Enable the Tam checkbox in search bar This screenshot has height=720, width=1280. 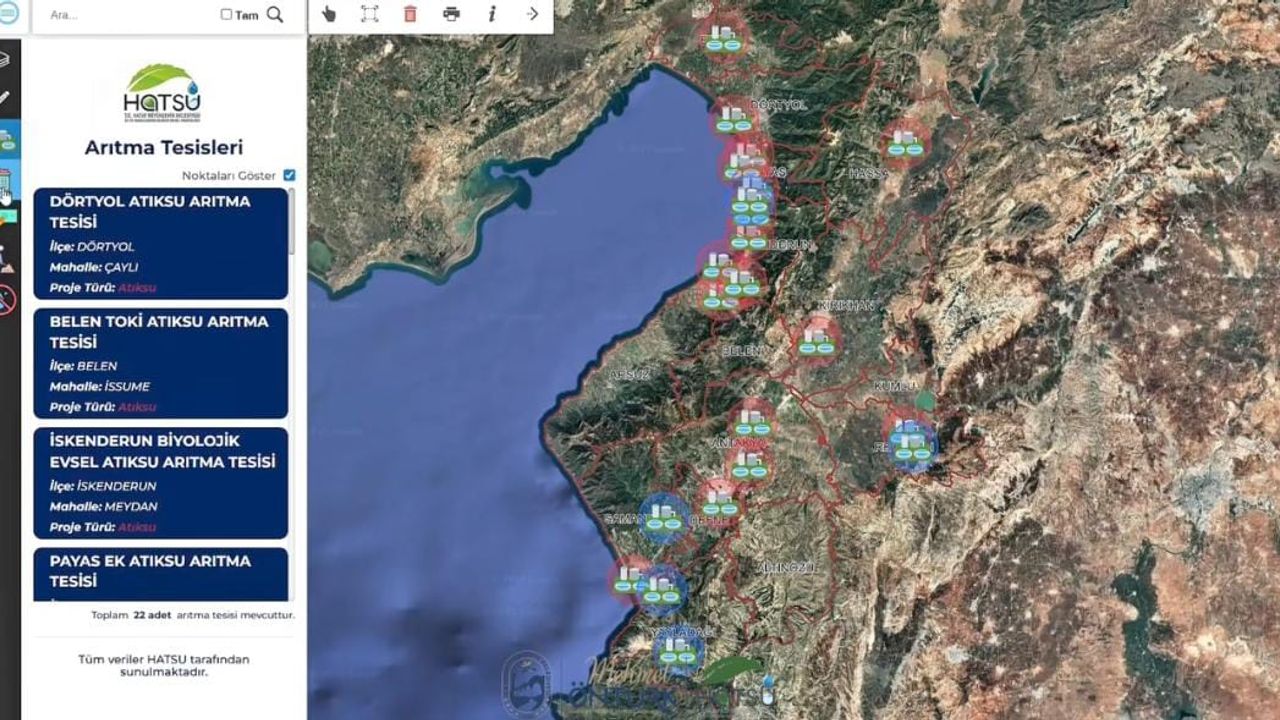point(226,15)
